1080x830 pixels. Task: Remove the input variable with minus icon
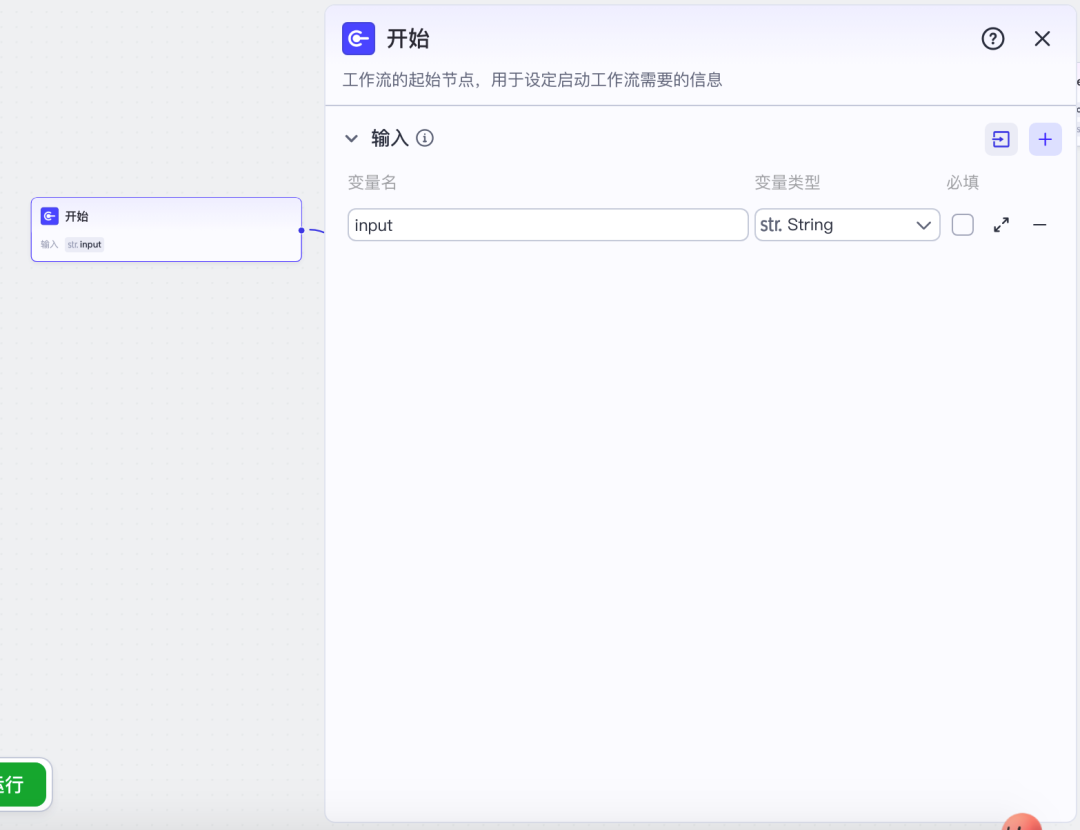pos(1039,225)
